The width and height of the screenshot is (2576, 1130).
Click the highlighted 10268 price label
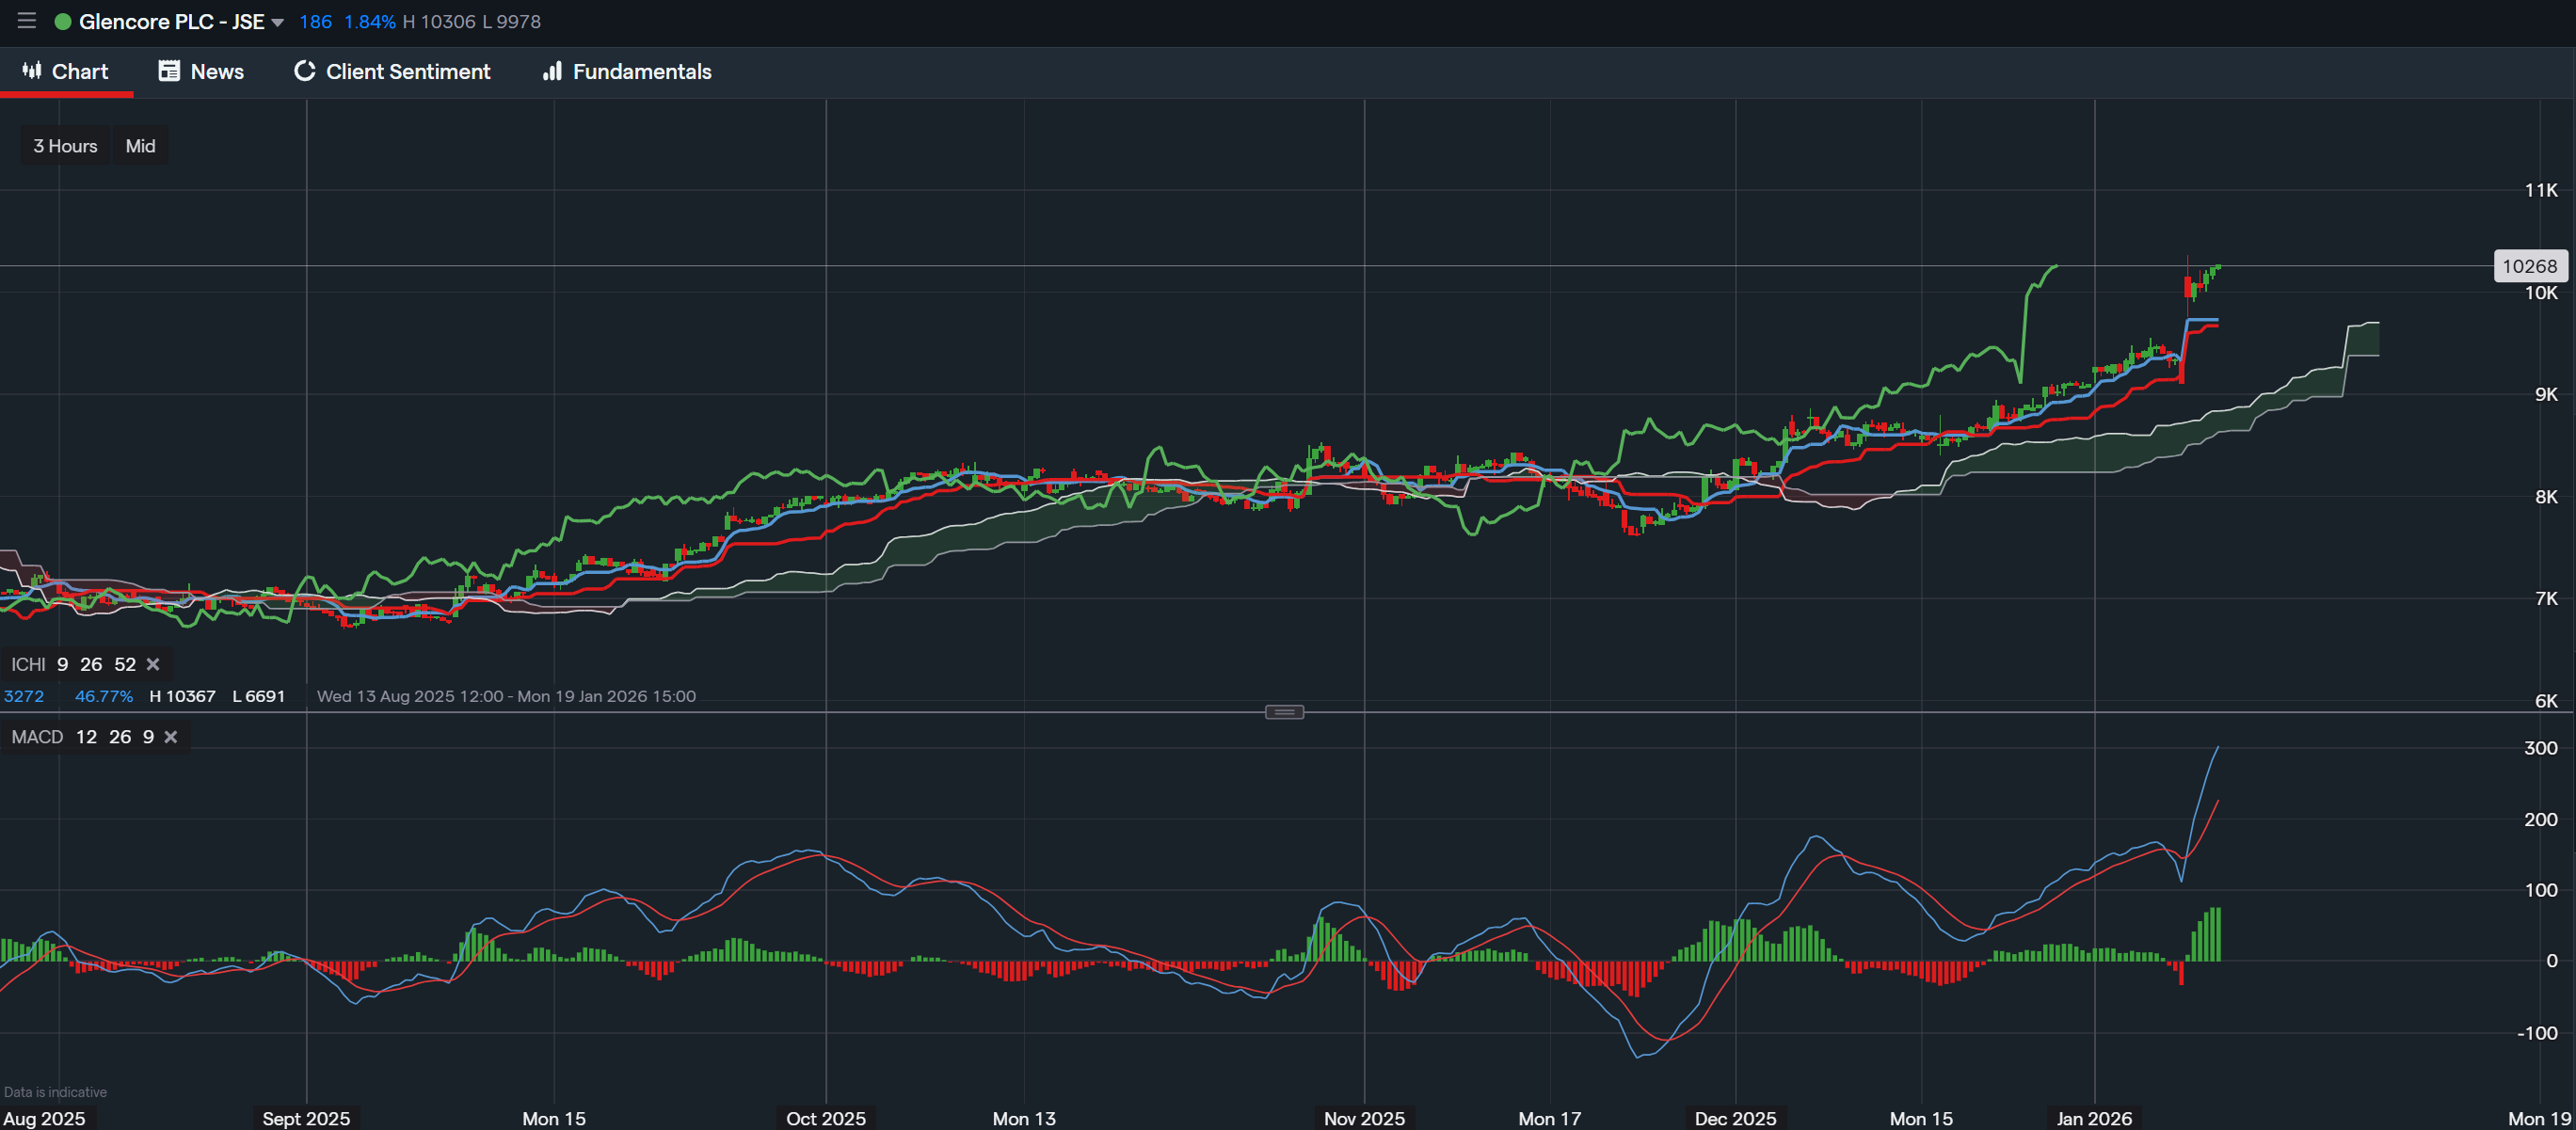point(2530,265)
